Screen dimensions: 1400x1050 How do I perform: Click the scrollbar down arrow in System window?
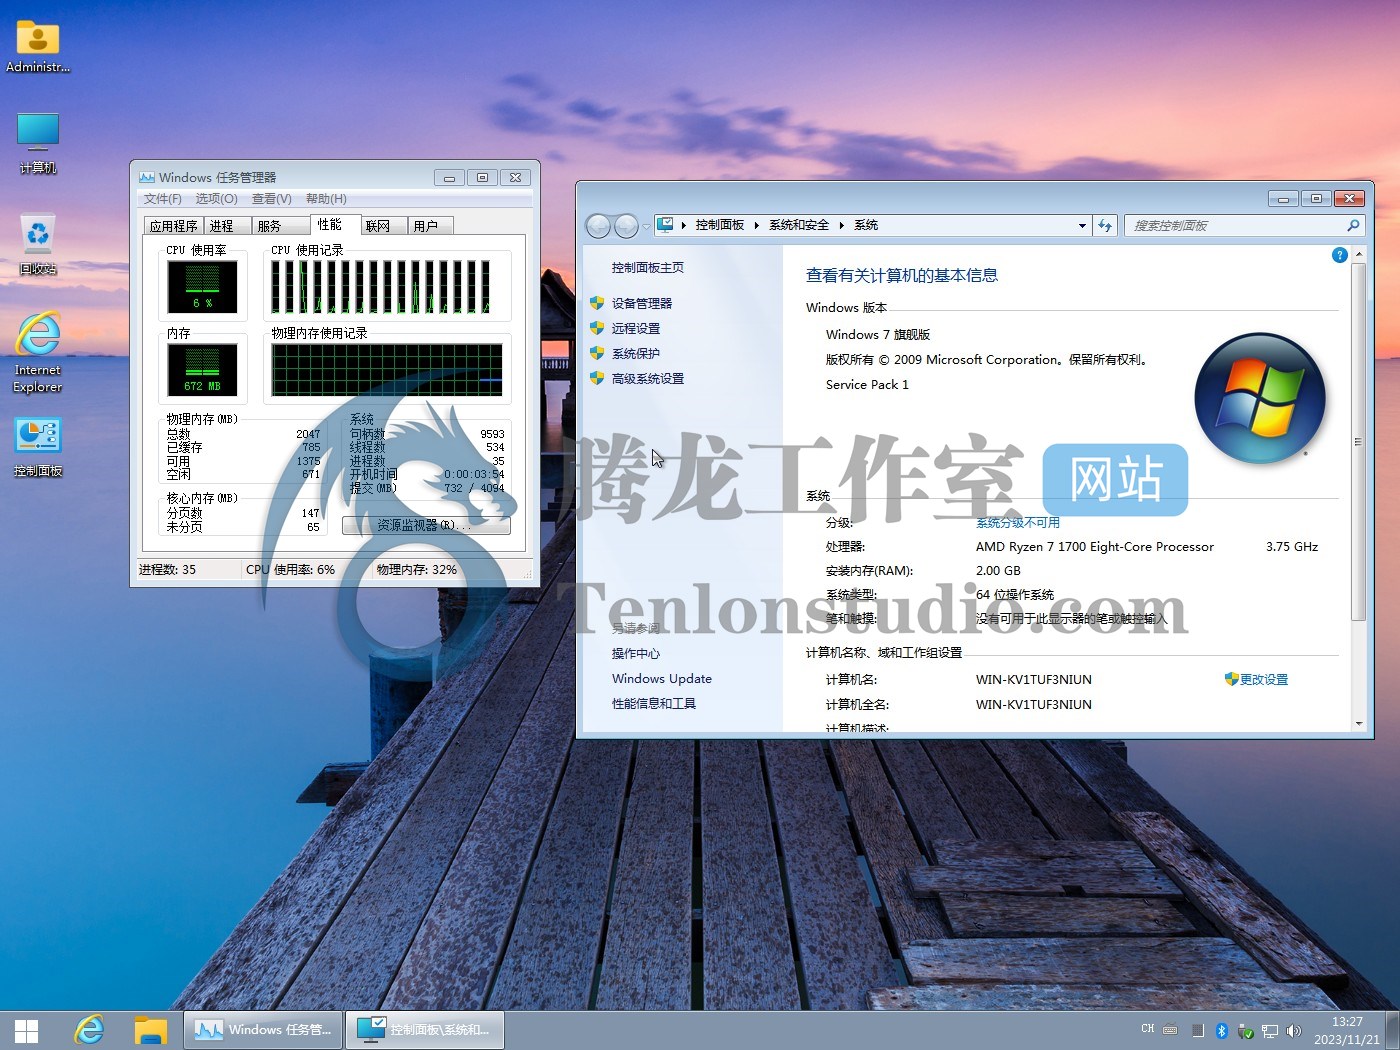pos(1358,723)
